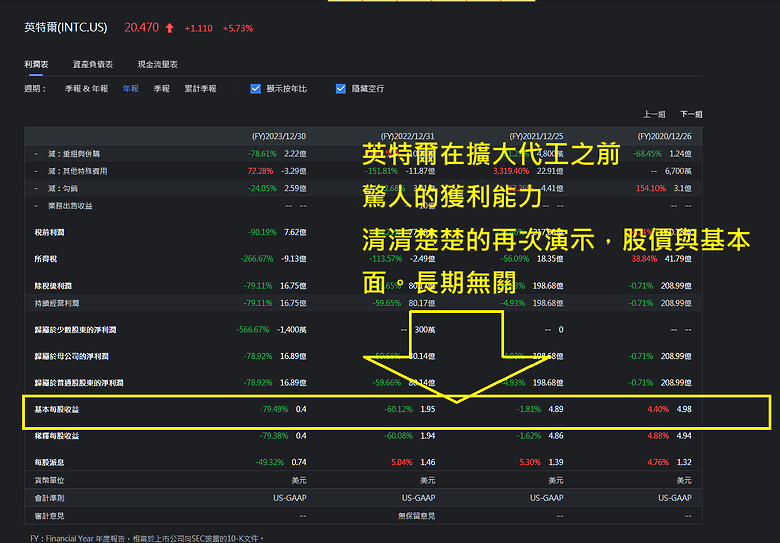Image resolution: width=780 pixels, height=543 pixels.
Task: Select the 年報 period option
Action: [131, 89]
